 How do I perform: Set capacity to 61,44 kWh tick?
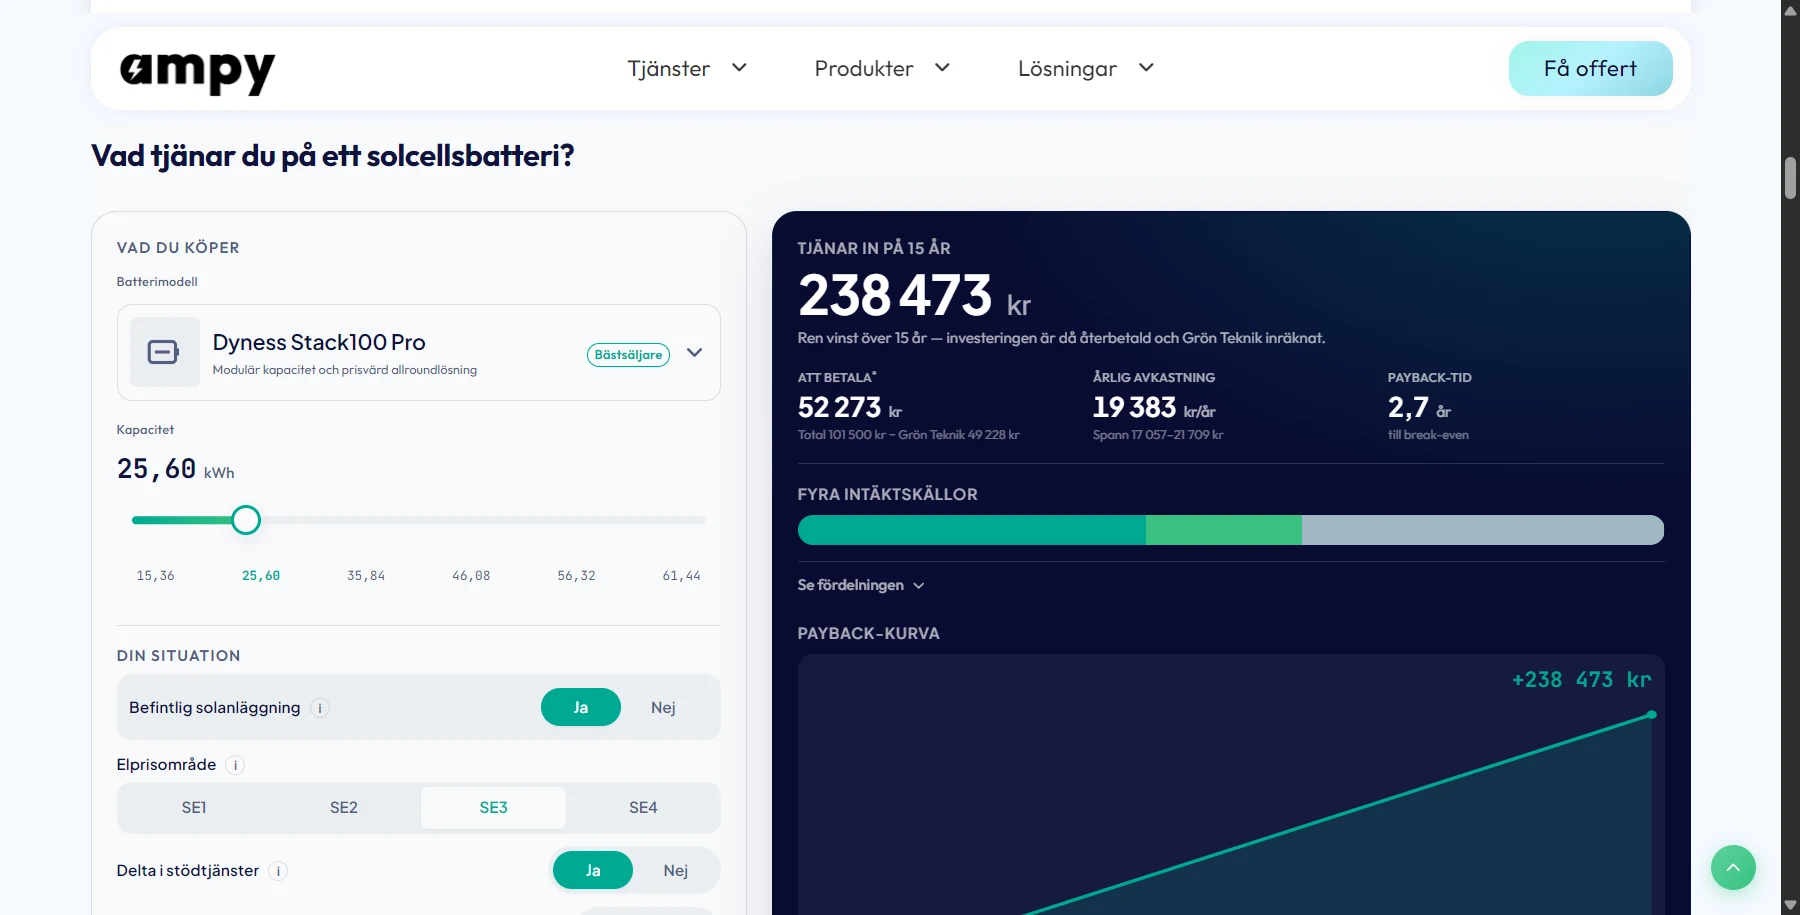pyautogui.click(x=681, y=576)
